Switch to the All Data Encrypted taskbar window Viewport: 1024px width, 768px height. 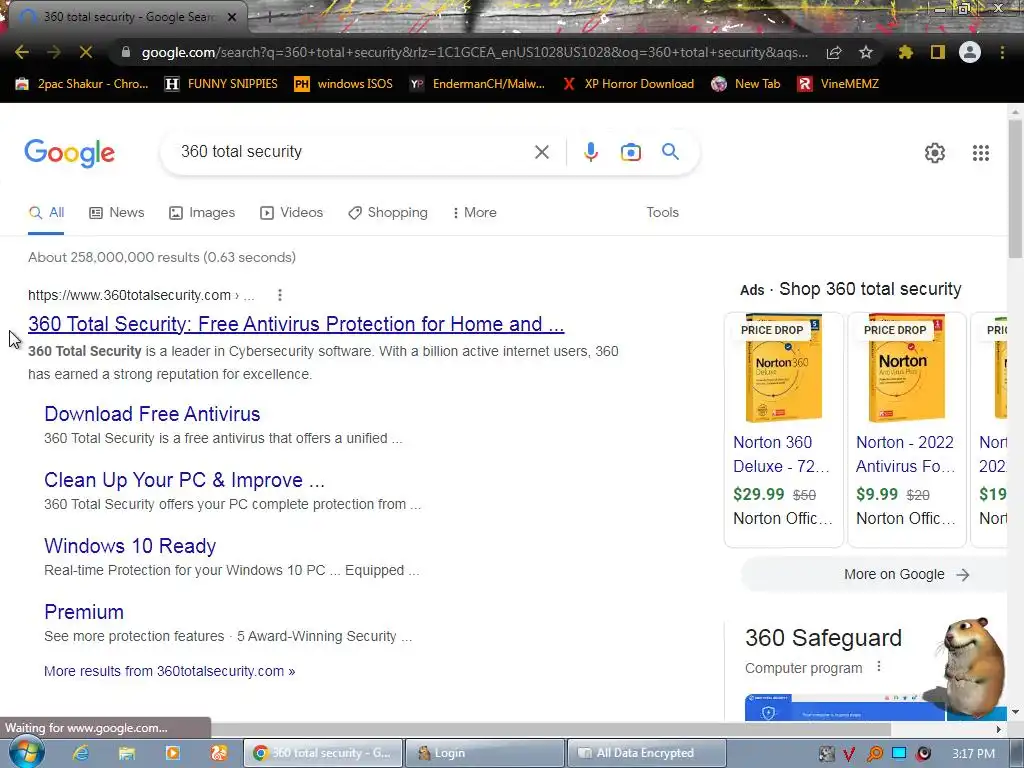click(x=647, y=753)
